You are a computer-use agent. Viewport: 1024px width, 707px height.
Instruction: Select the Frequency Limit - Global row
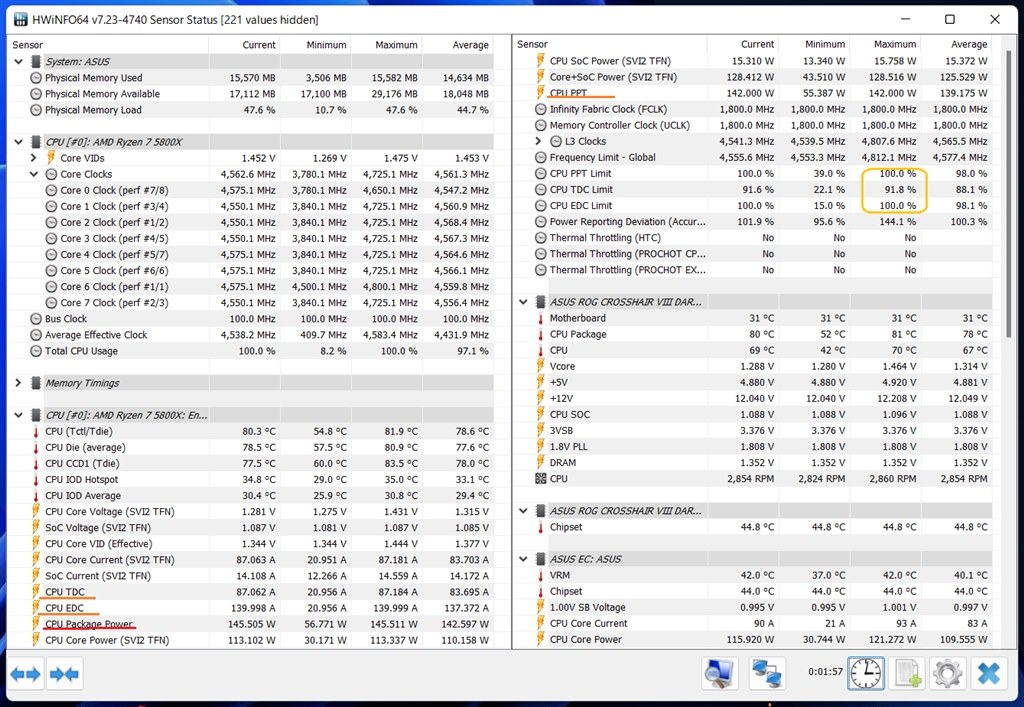(753, 157)
